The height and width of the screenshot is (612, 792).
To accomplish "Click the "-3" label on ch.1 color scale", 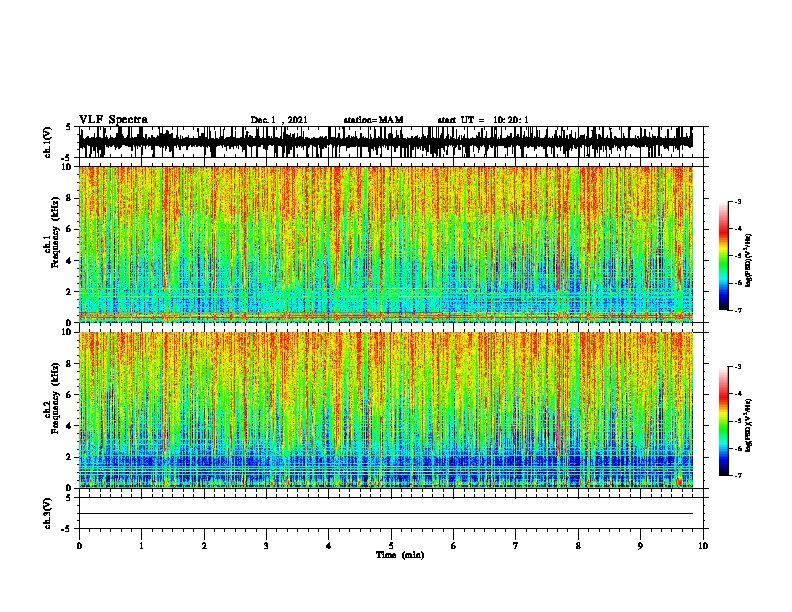I will pyautogui.click(x=738, y=202).
